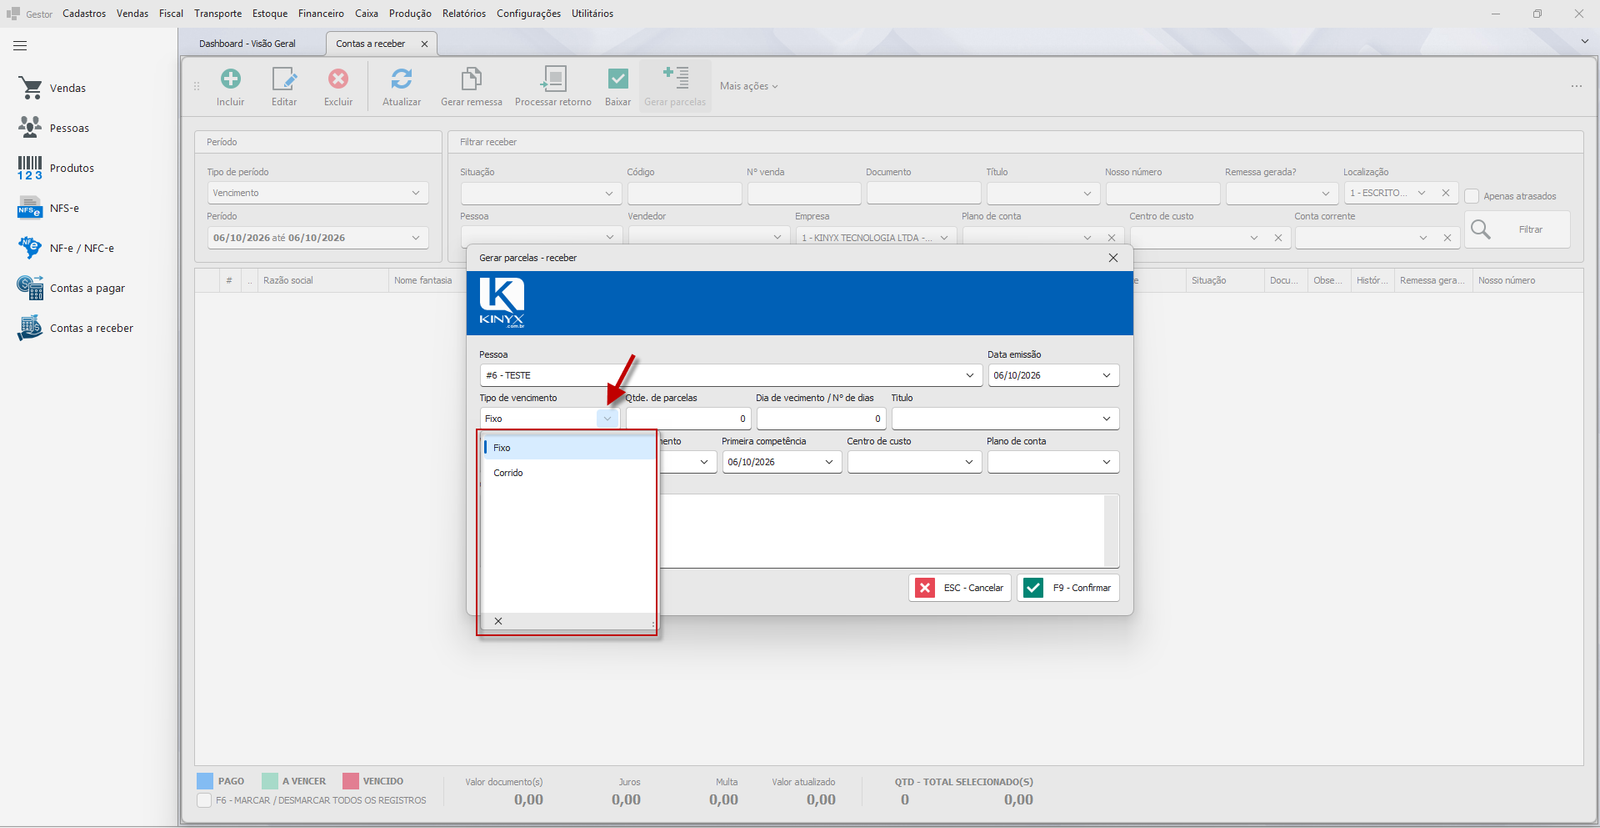
Task: Toggle the hamburger sidebar menu
Action: (x=20, y=46)
